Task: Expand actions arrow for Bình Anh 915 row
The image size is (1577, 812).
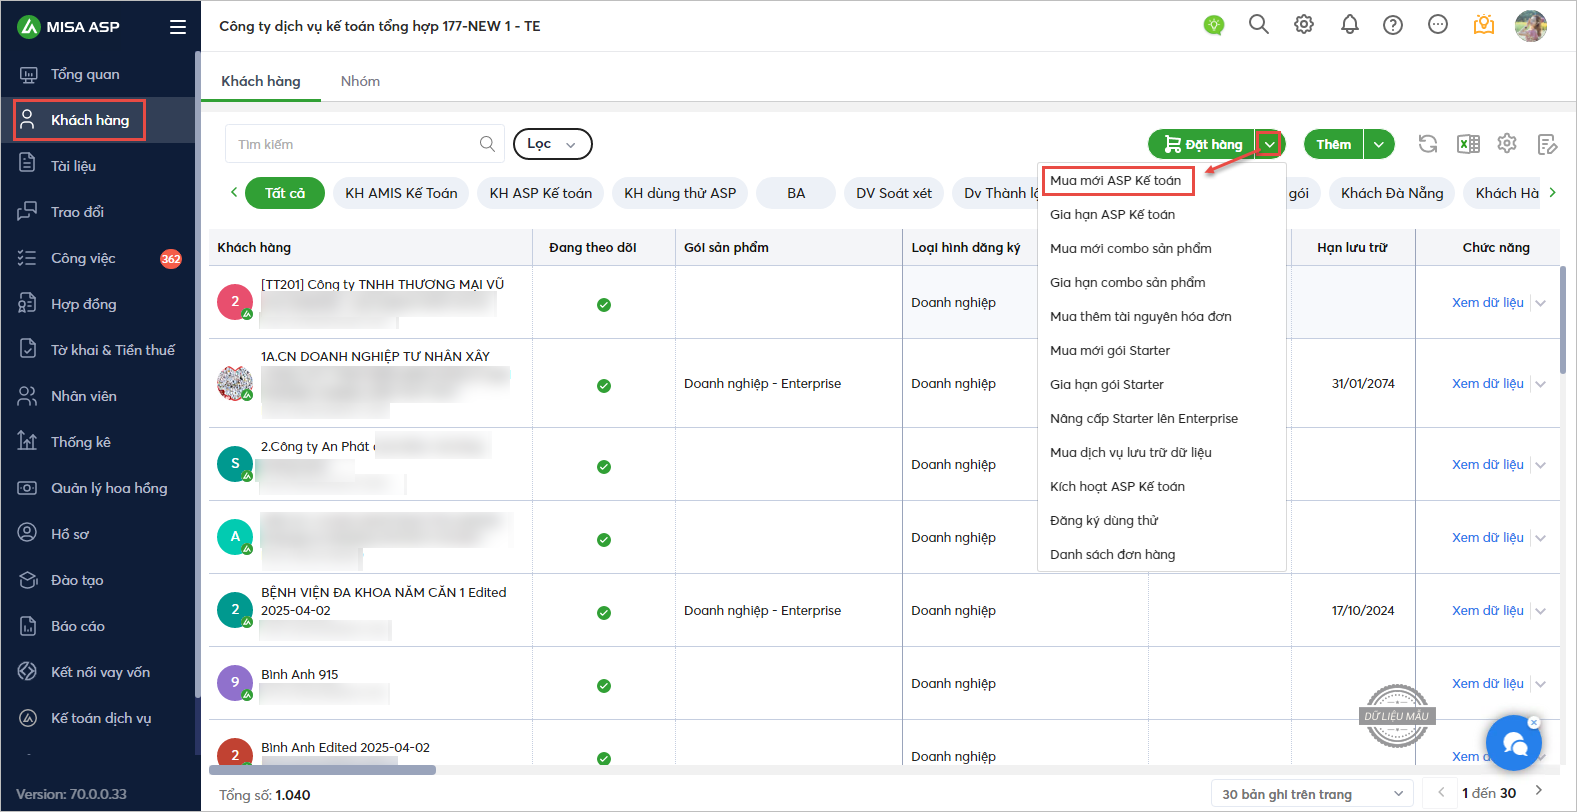Action: pyautogui.click(x=1541, y=684)
